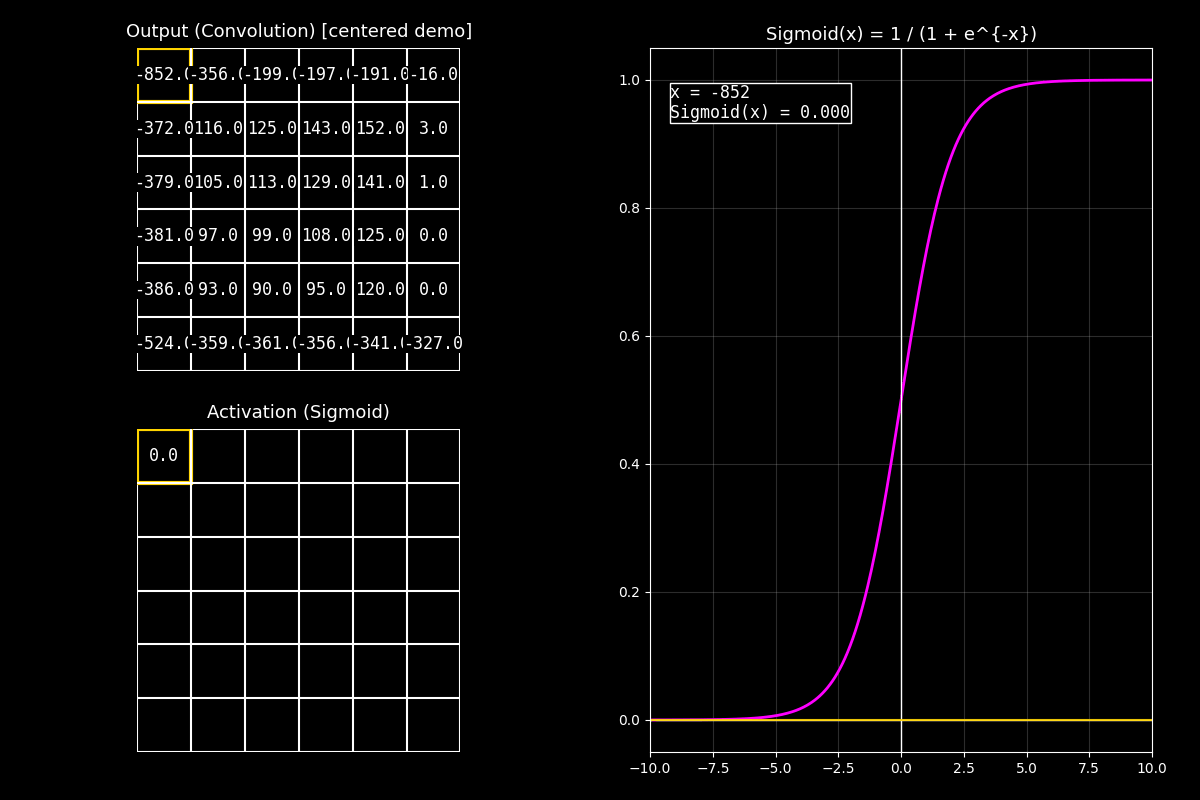
Task: Select the 116.0 cell in convolution output
Action: tap(218, 129)
